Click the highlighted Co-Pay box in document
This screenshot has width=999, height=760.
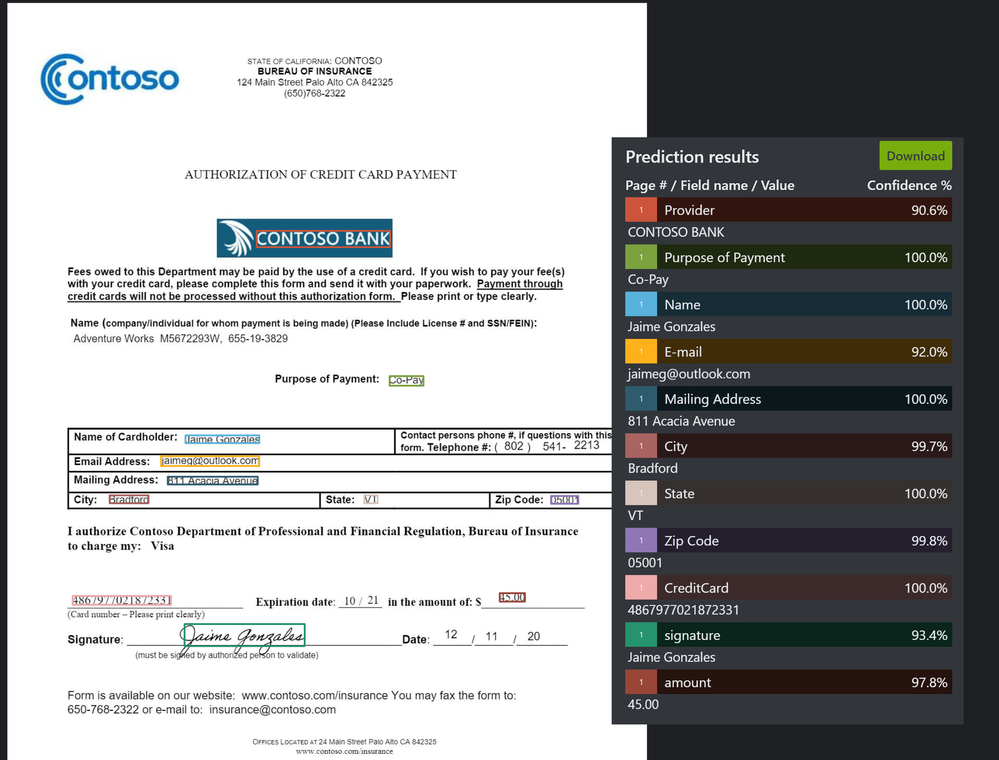(x=406, y=380)
